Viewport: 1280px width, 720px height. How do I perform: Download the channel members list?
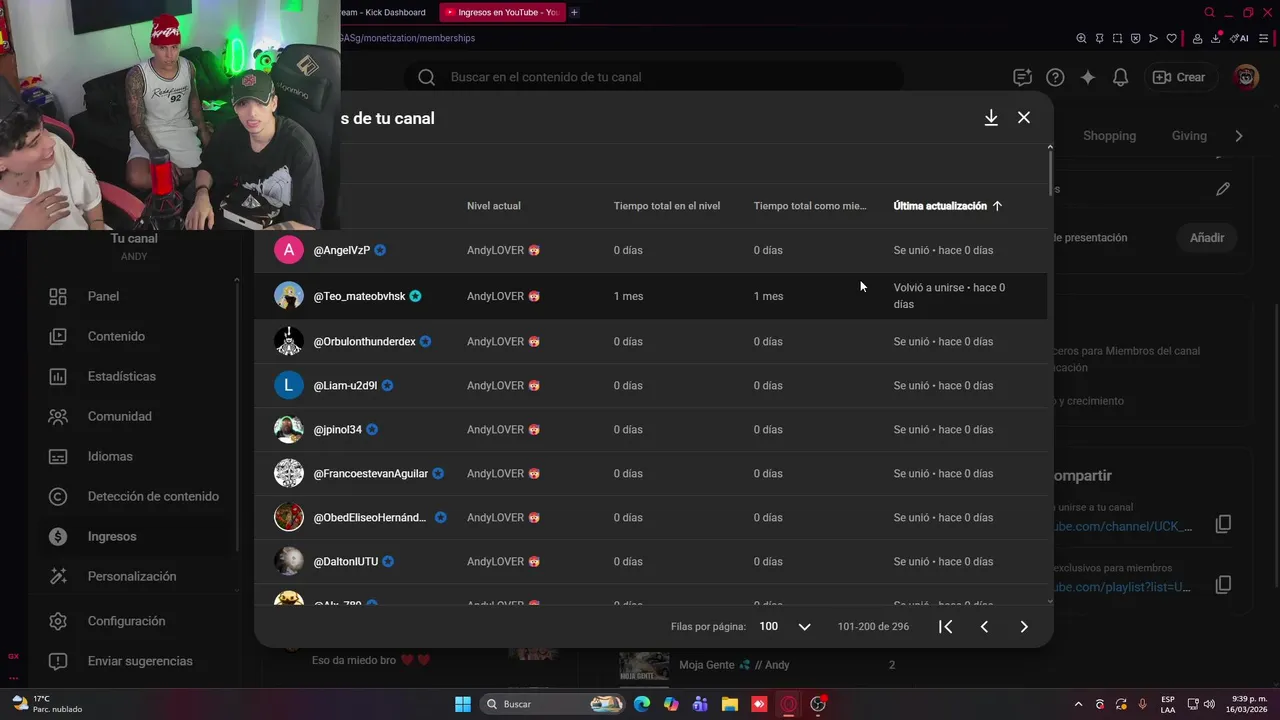pos(991,118)
